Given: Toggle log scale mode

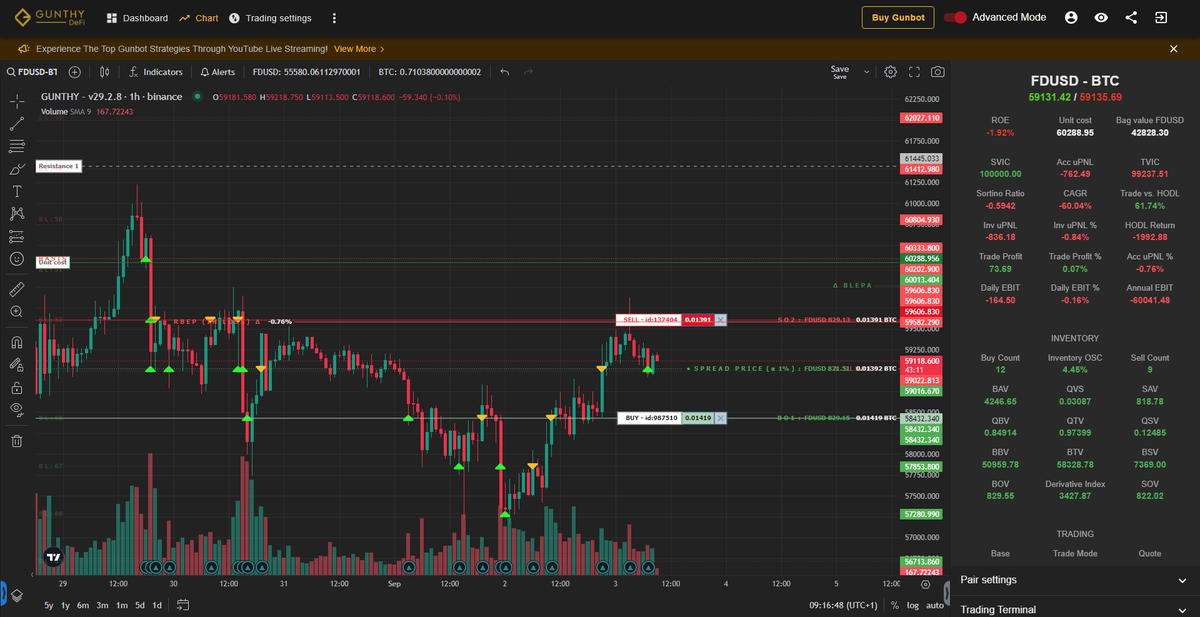Looking at the screenshot, I should (913, 605).
